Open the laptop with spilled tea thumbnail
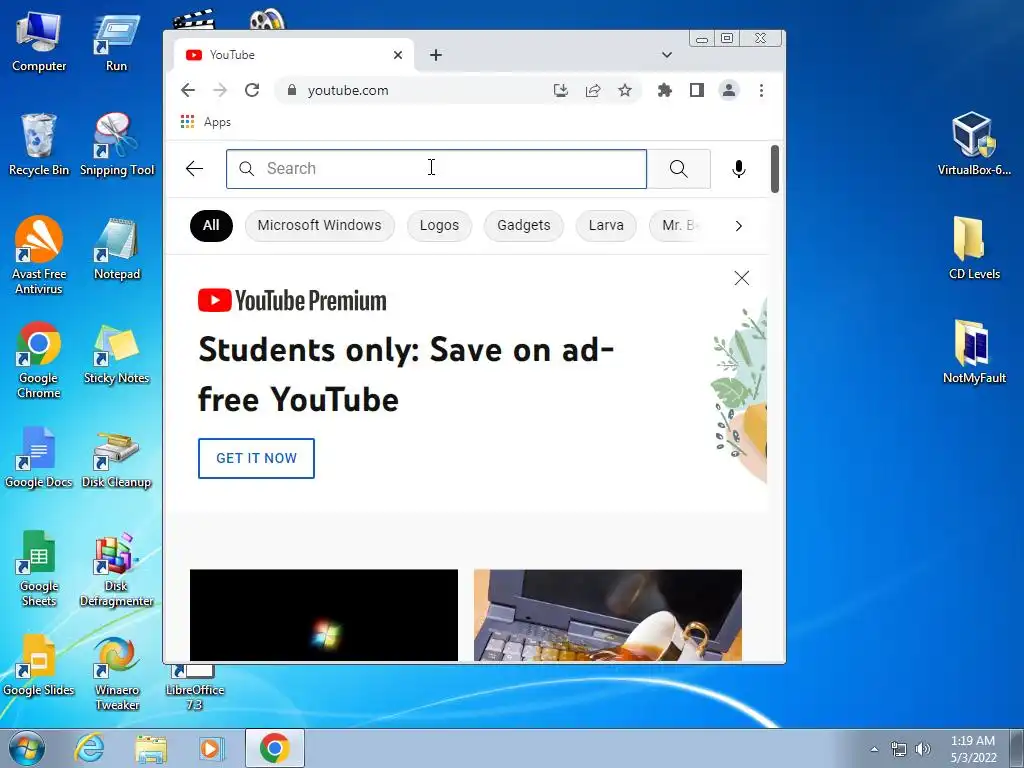 pos(608,615)
